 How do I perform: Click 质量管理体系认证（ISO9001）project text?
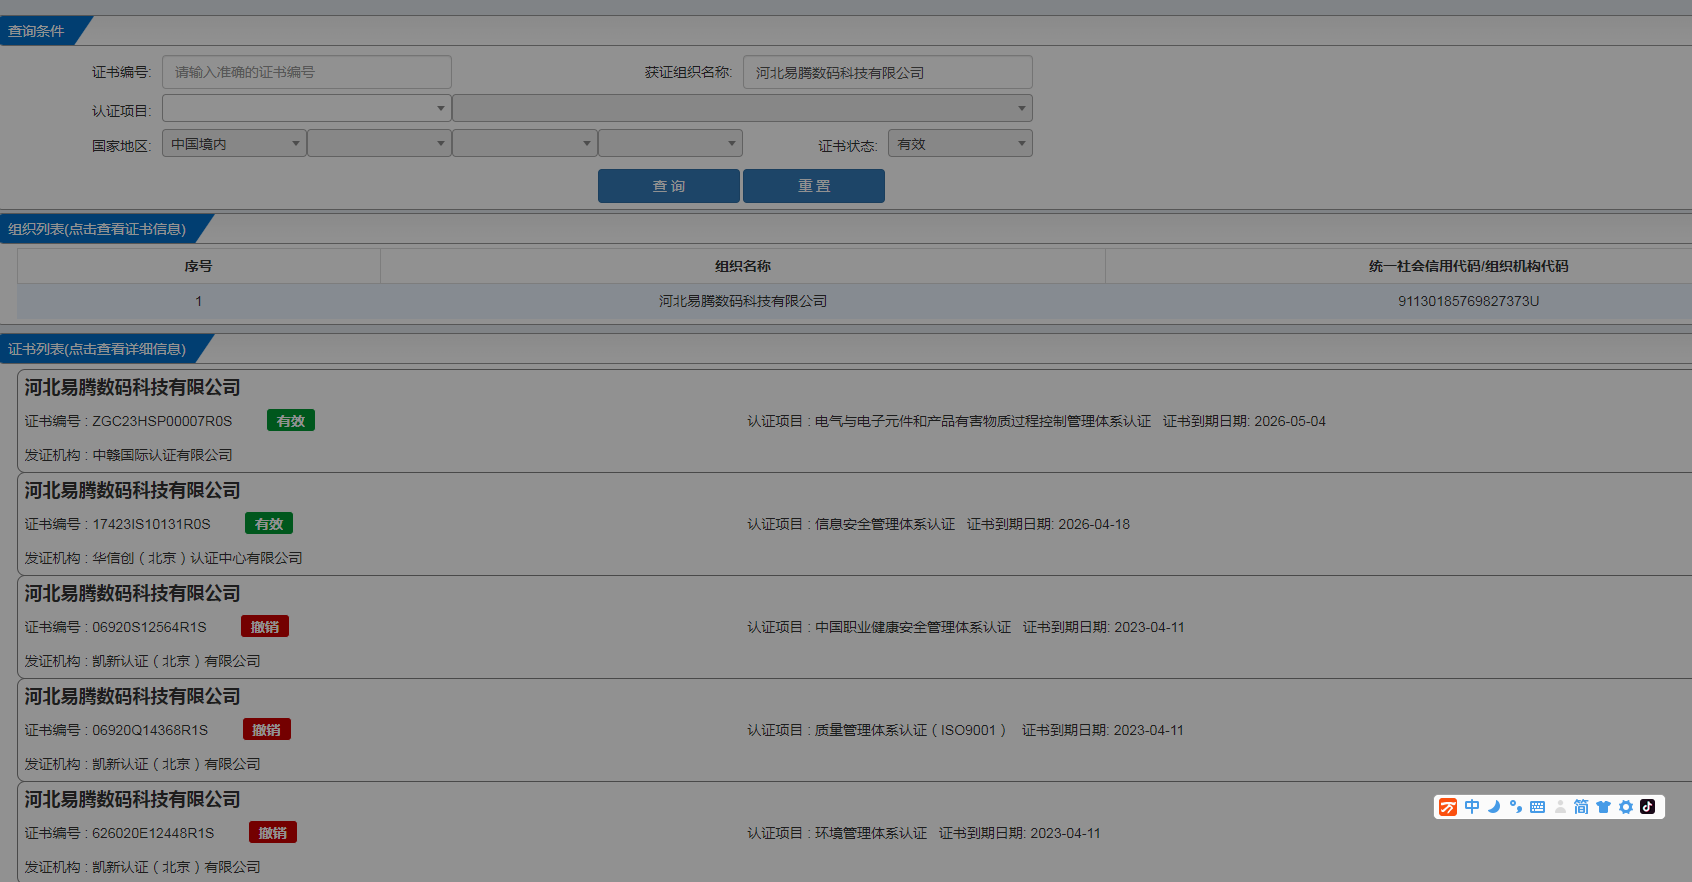coord(911,730)
